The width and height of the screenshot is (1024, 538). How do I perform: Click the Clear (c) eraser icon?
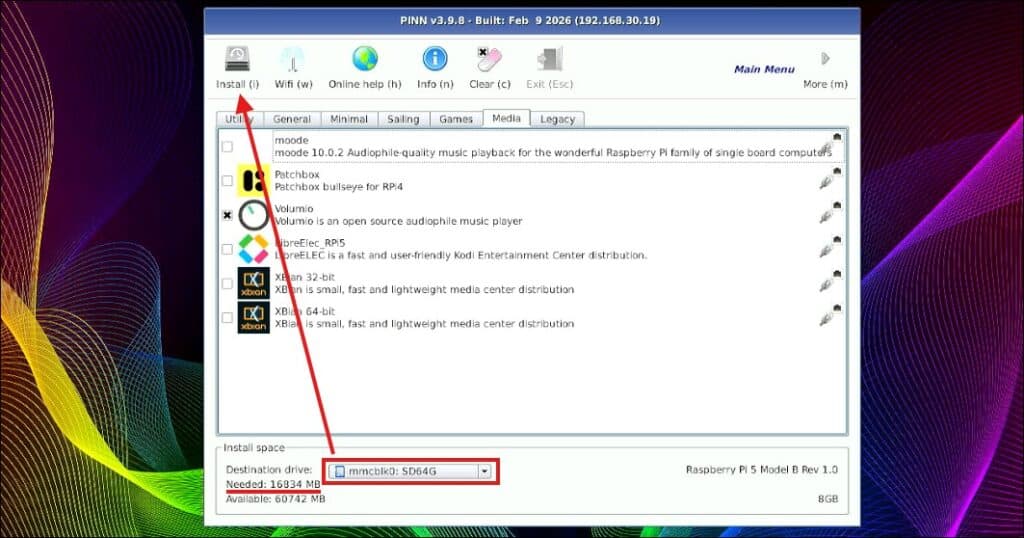point(489,59)
